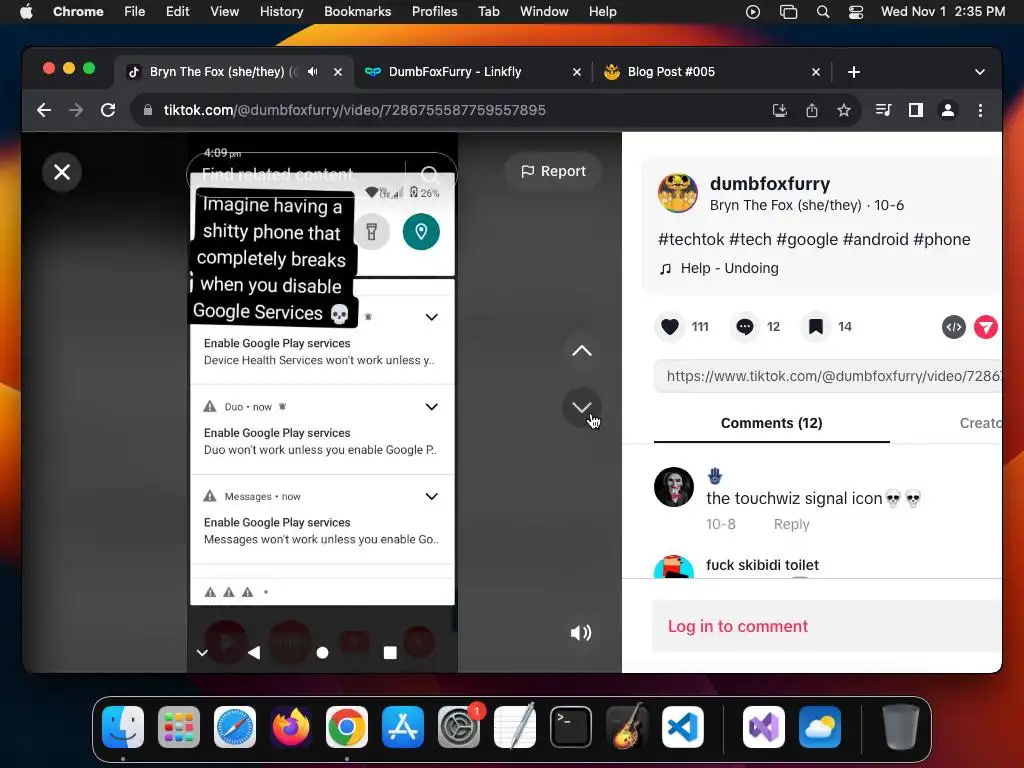Viewport: 1024px width, 768px height.
Task: Open embed code icon
Action: 953,327
